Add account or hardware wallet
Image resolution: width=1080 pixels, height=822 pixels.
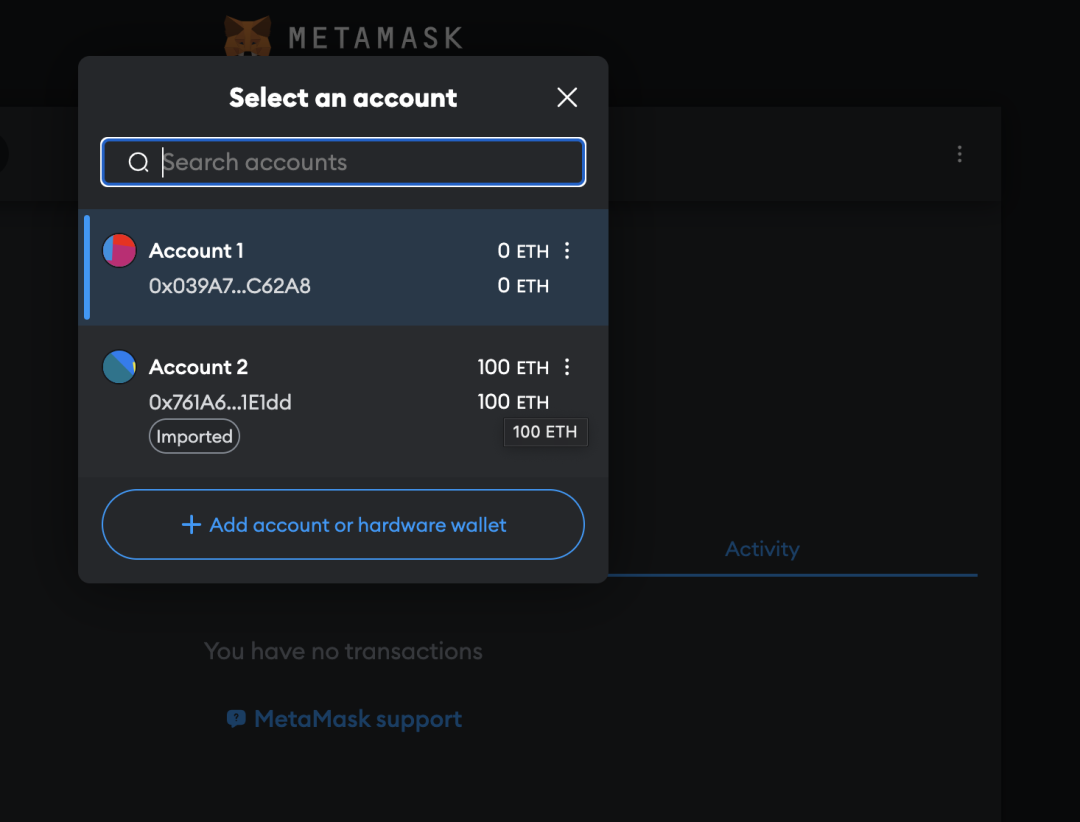[343, 524]
